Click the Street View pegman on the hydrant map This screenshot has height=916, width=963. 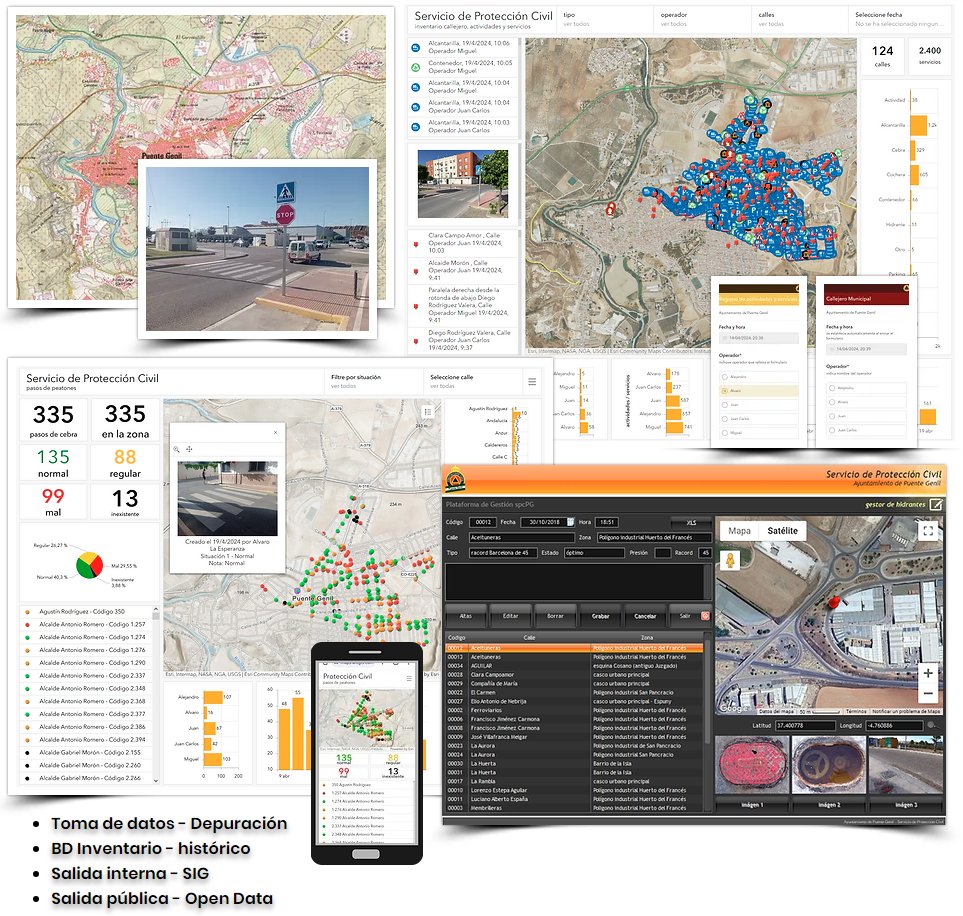click(x=730, y=560)
